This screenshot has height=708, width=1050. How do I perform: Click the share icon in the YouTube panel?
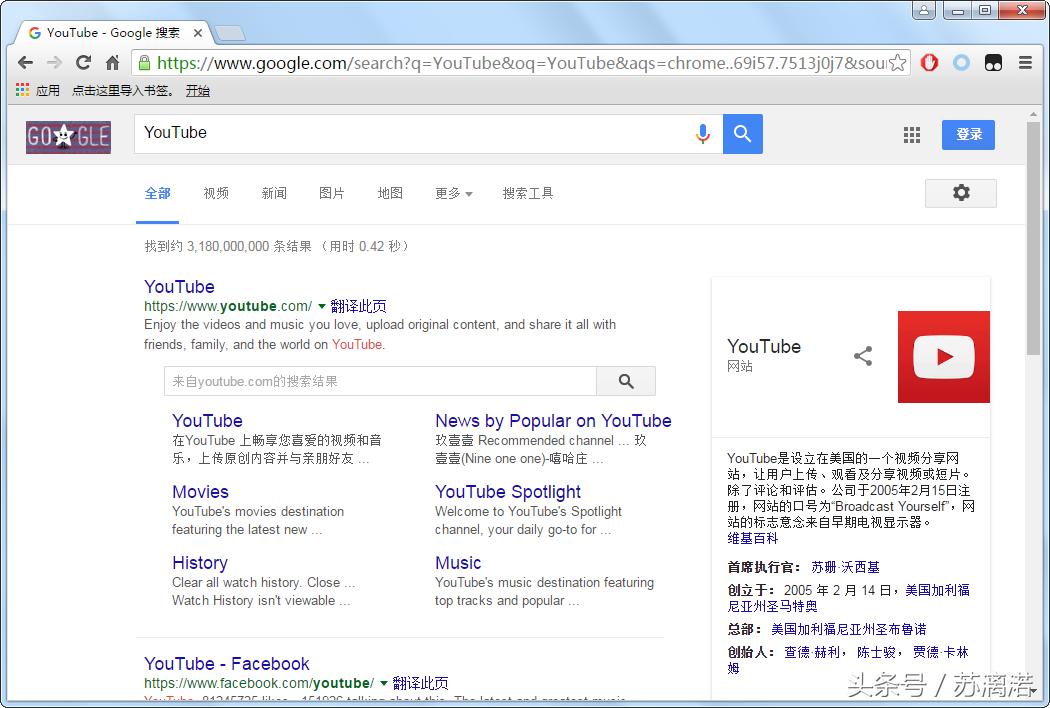[863, 355]
